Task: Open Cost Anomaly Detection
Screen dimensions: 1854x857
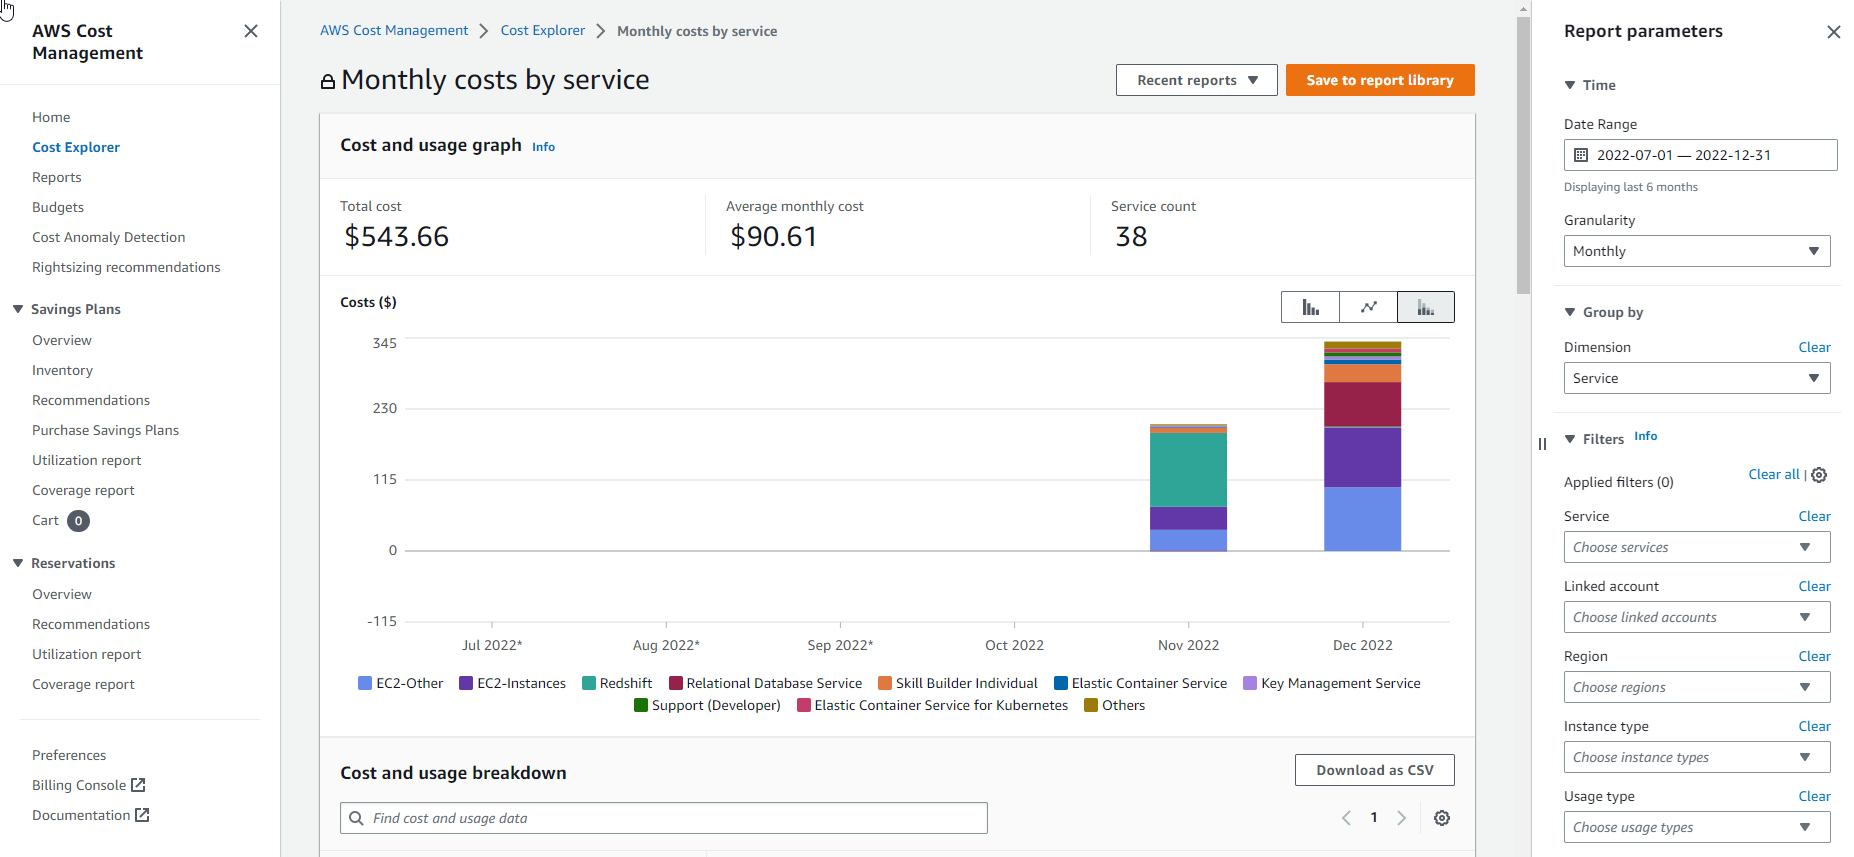Action: coord(109,237)
